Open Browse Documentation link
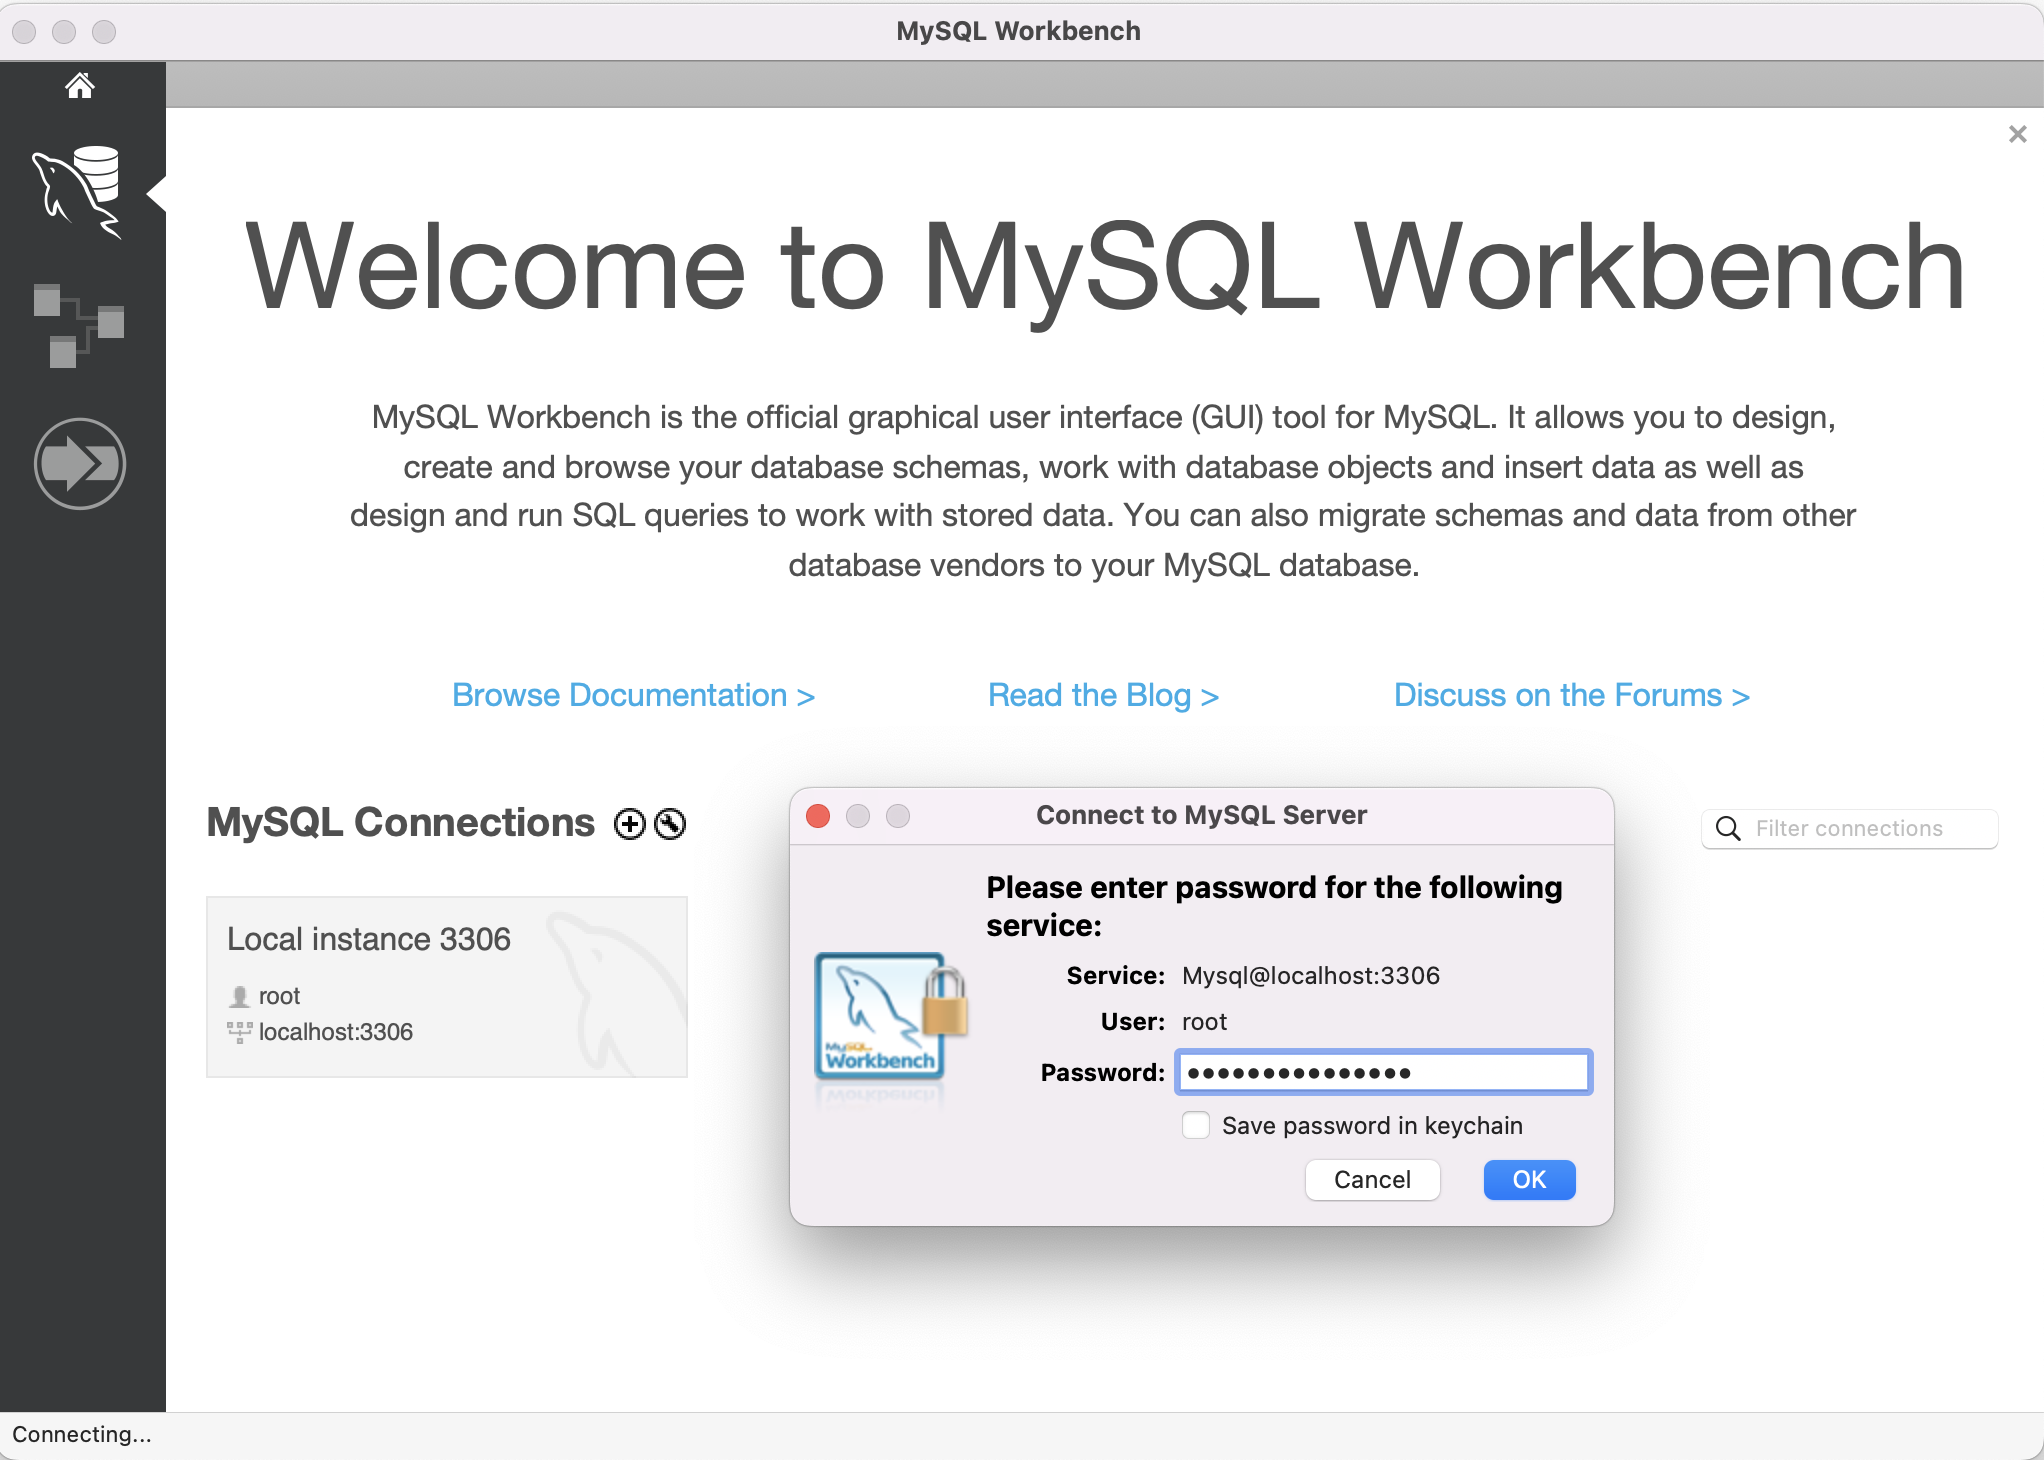Viewport: 2044px width, 1460px height. pyautogui.click(x=633, y=695)
